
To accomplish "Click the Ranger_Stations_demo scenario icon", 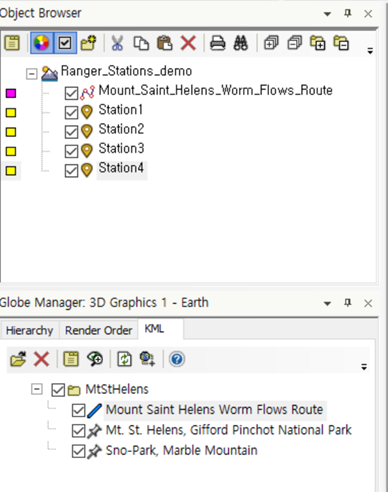I will coord(49,73).
